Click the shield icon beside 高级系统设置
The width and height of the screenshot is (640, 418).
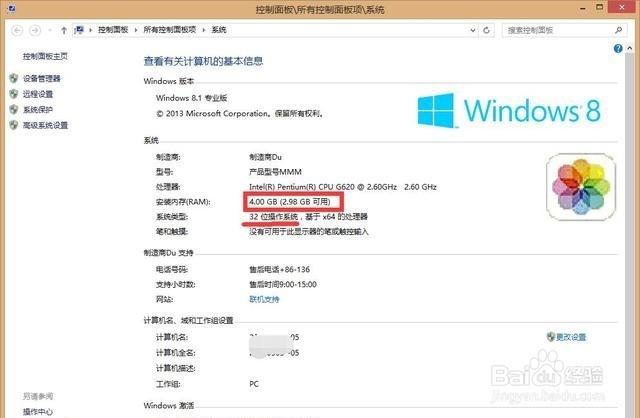click(14, 125)
